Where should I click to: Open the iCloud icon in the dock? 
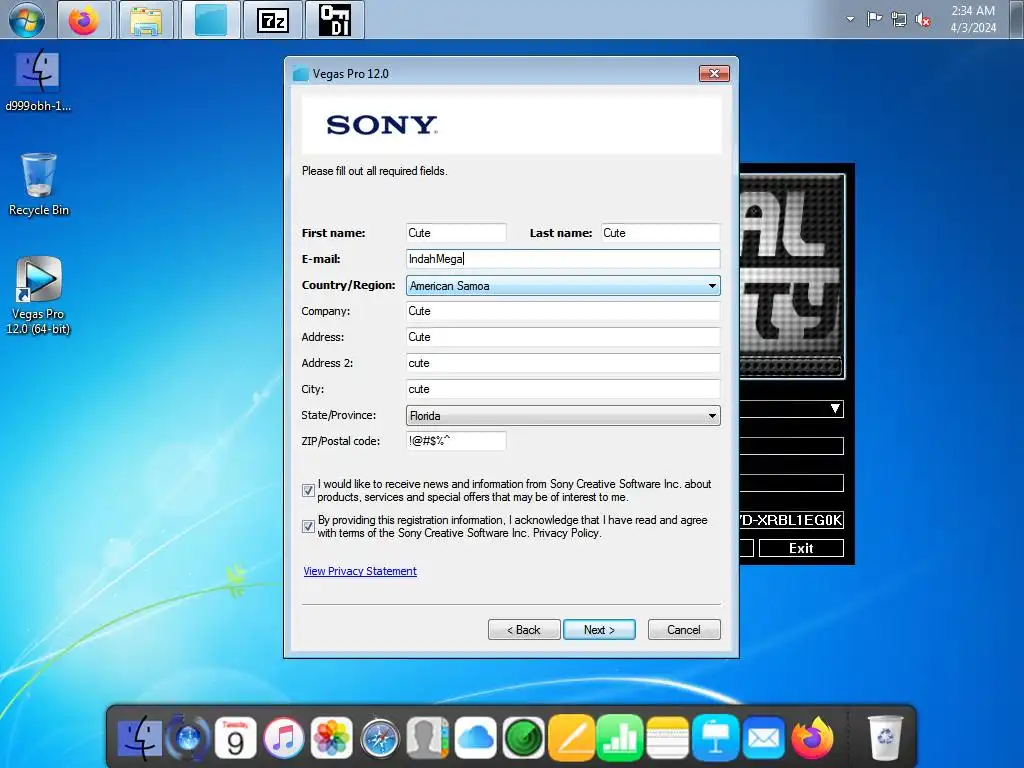[475, 739]
